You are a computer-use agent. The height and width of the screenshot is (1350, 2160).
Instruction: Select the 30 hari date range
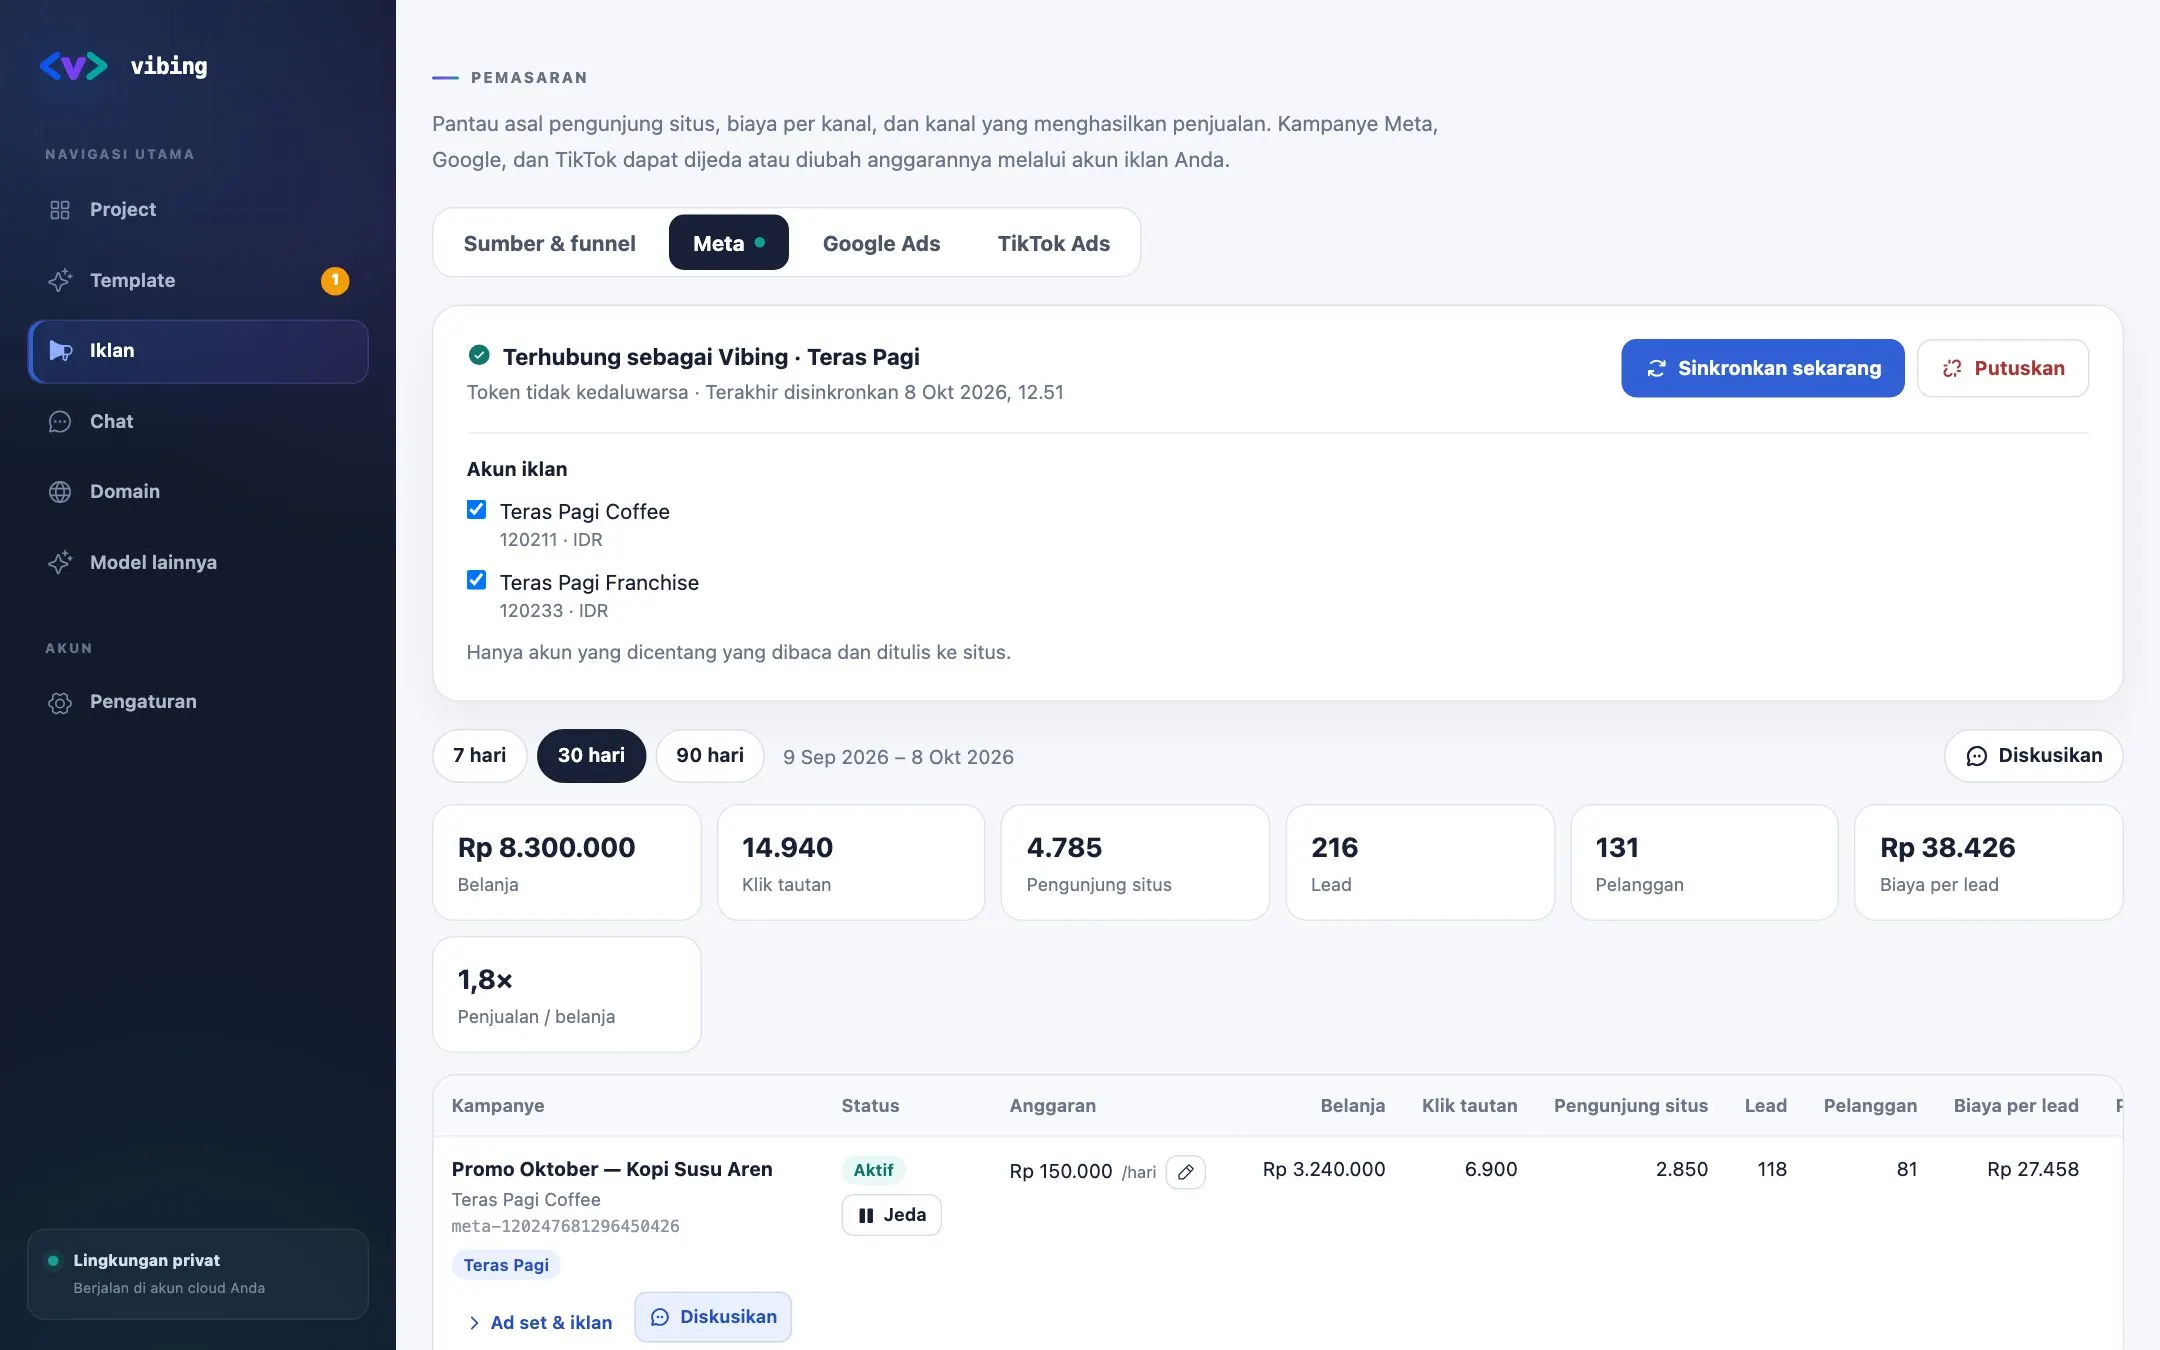(591, 756)
